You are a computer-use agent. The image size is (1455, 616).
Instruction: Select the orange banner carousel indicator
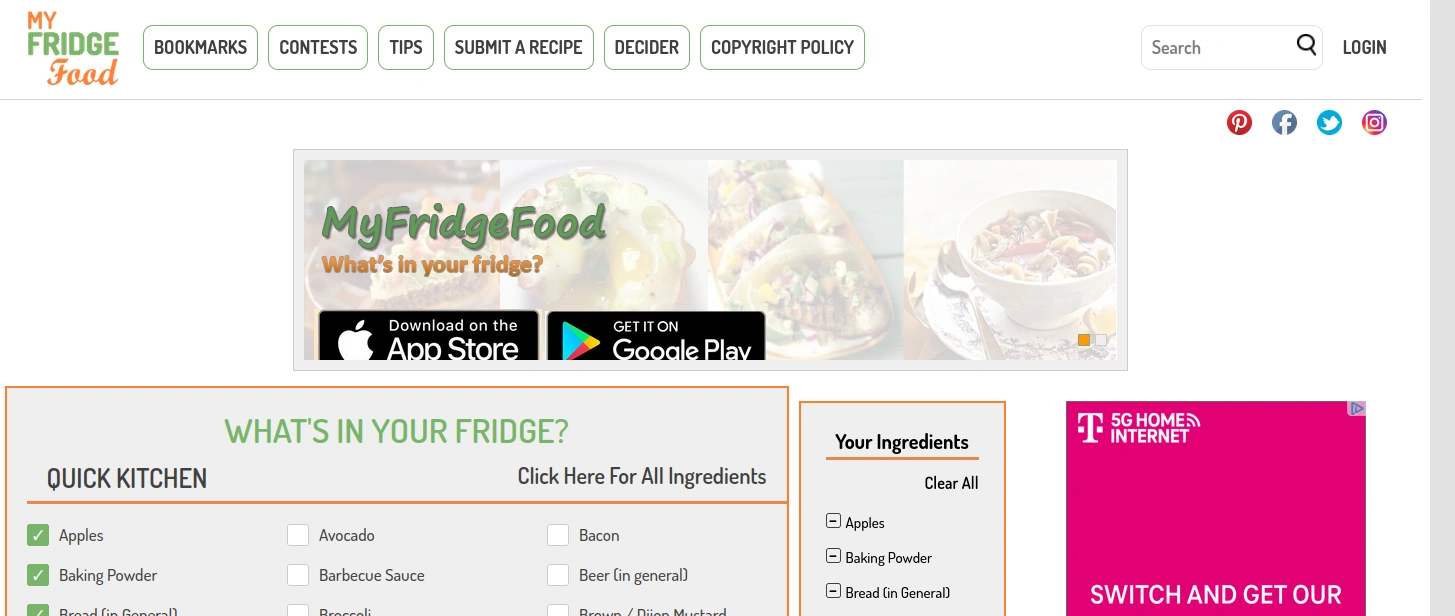tap(1084, 340)
